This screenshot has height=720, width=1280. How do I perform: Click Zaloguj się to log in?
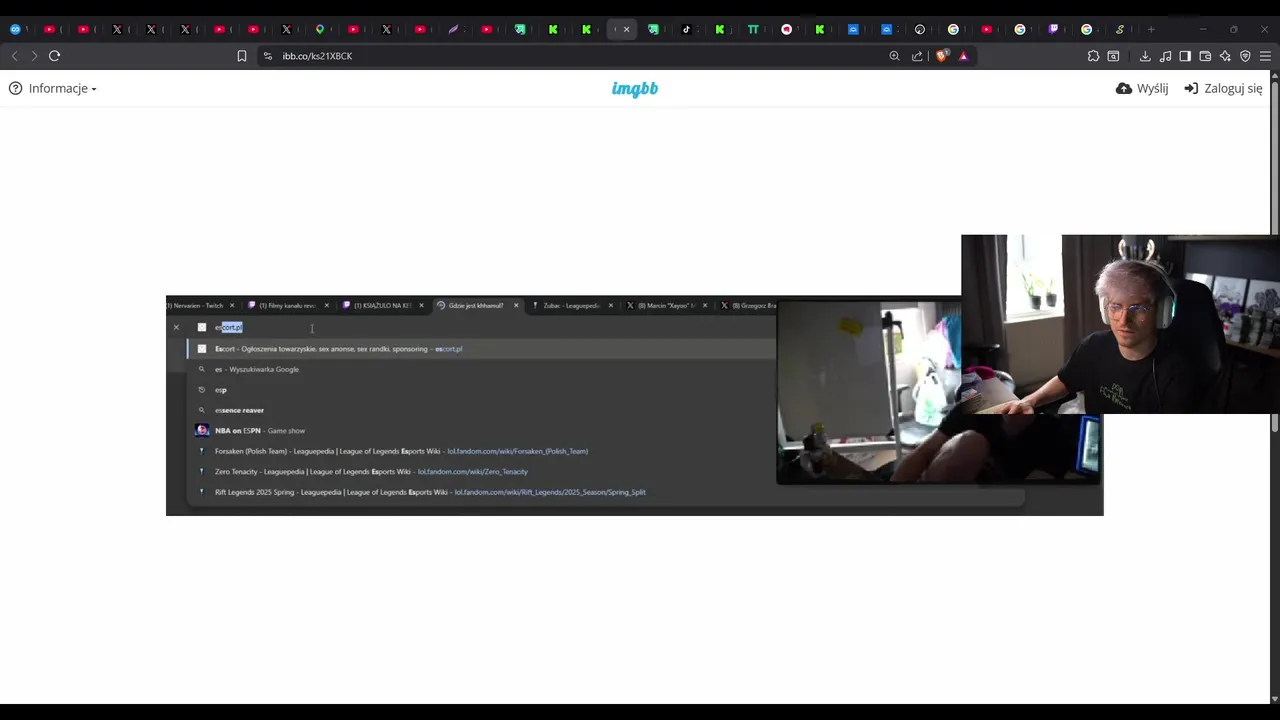[1223, 88]
